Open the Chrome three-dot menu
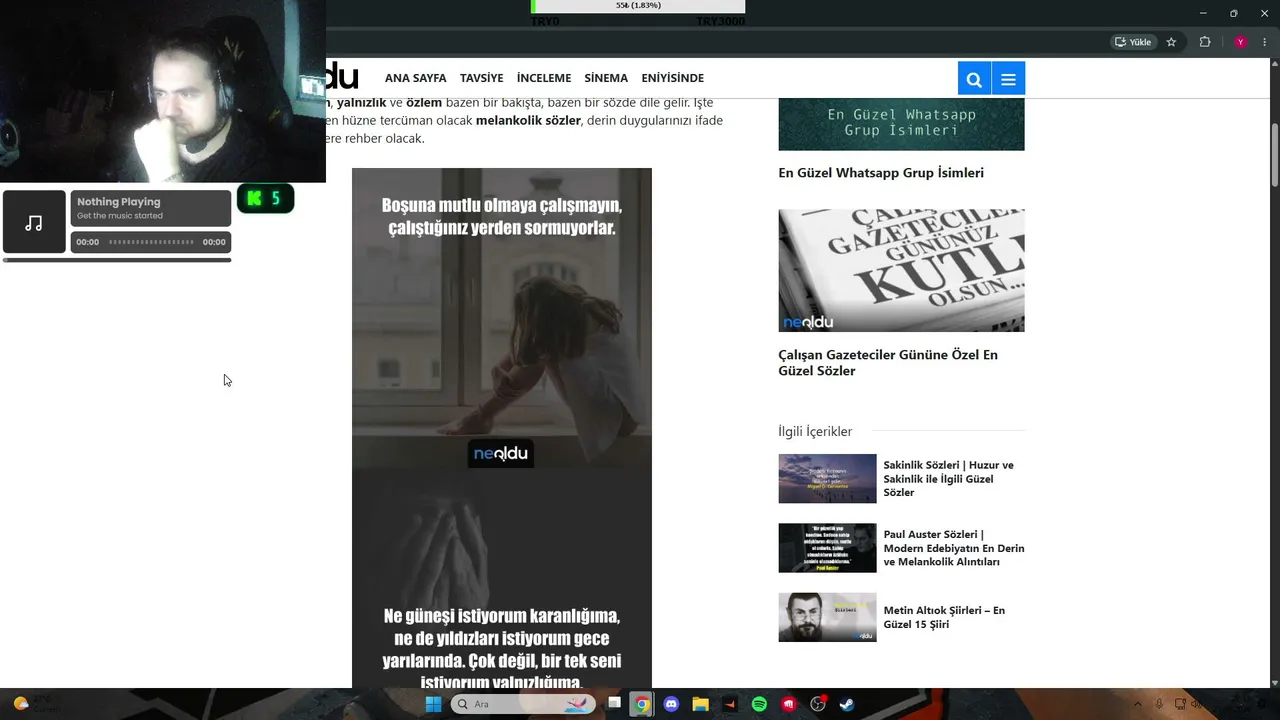Viewport: 1280px width, 720px height. (1264, 42)
